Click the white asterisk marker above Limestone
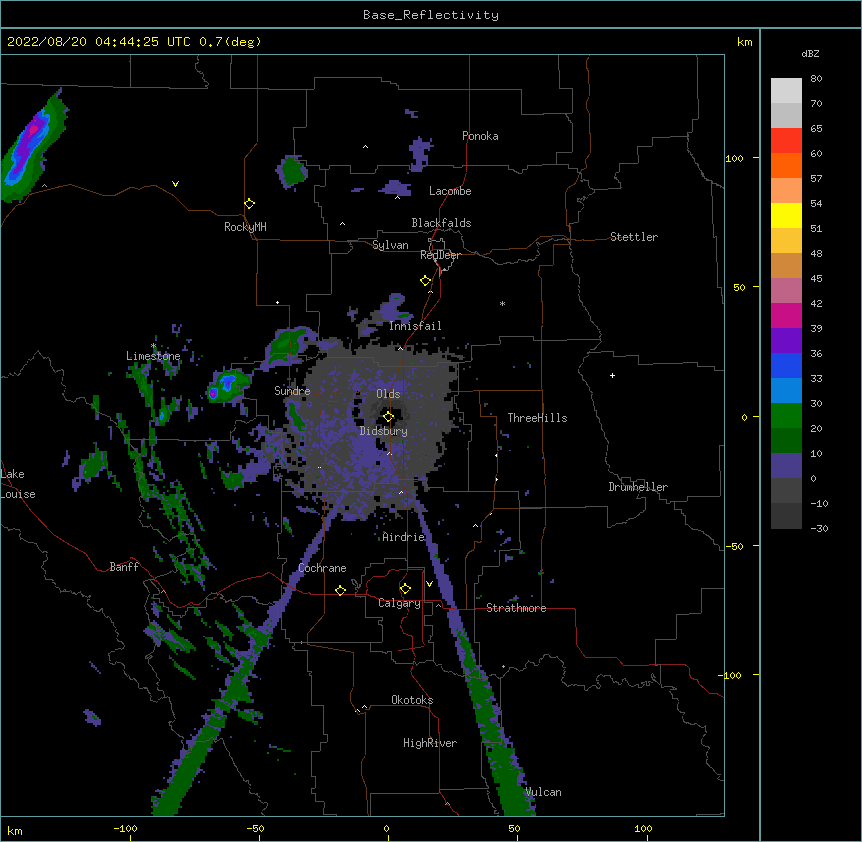Viewport: 862px width, 842px height. point(153,346)
